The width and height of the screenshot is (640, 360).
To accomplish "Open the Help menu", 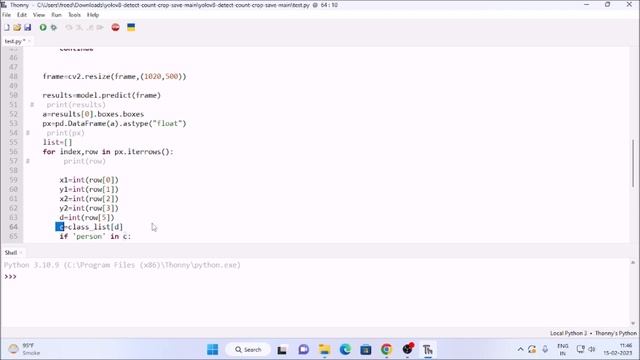I will (93, 15).
